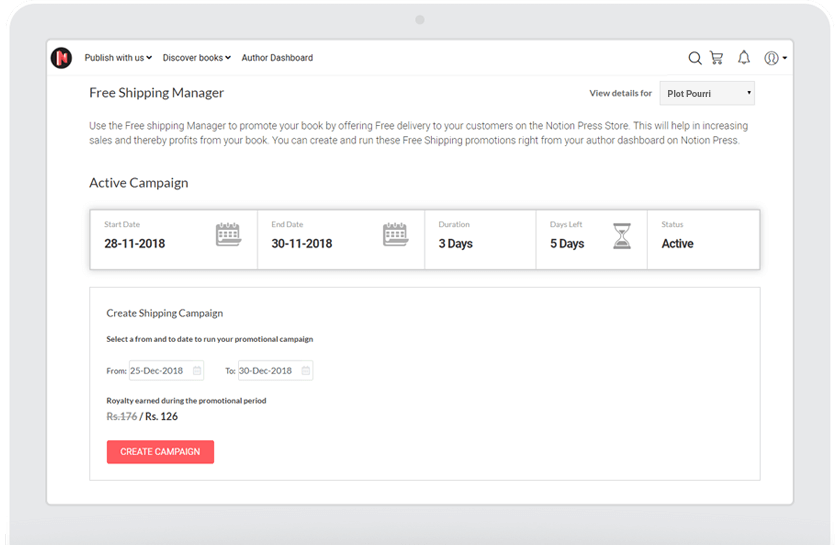Open the Plot Pourri book dropdown
This screenshot has height=545, width=840.
tap(707, 94)
